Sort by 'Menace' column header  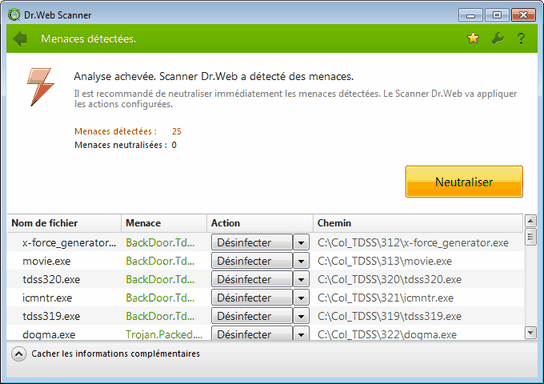(164, 223)
